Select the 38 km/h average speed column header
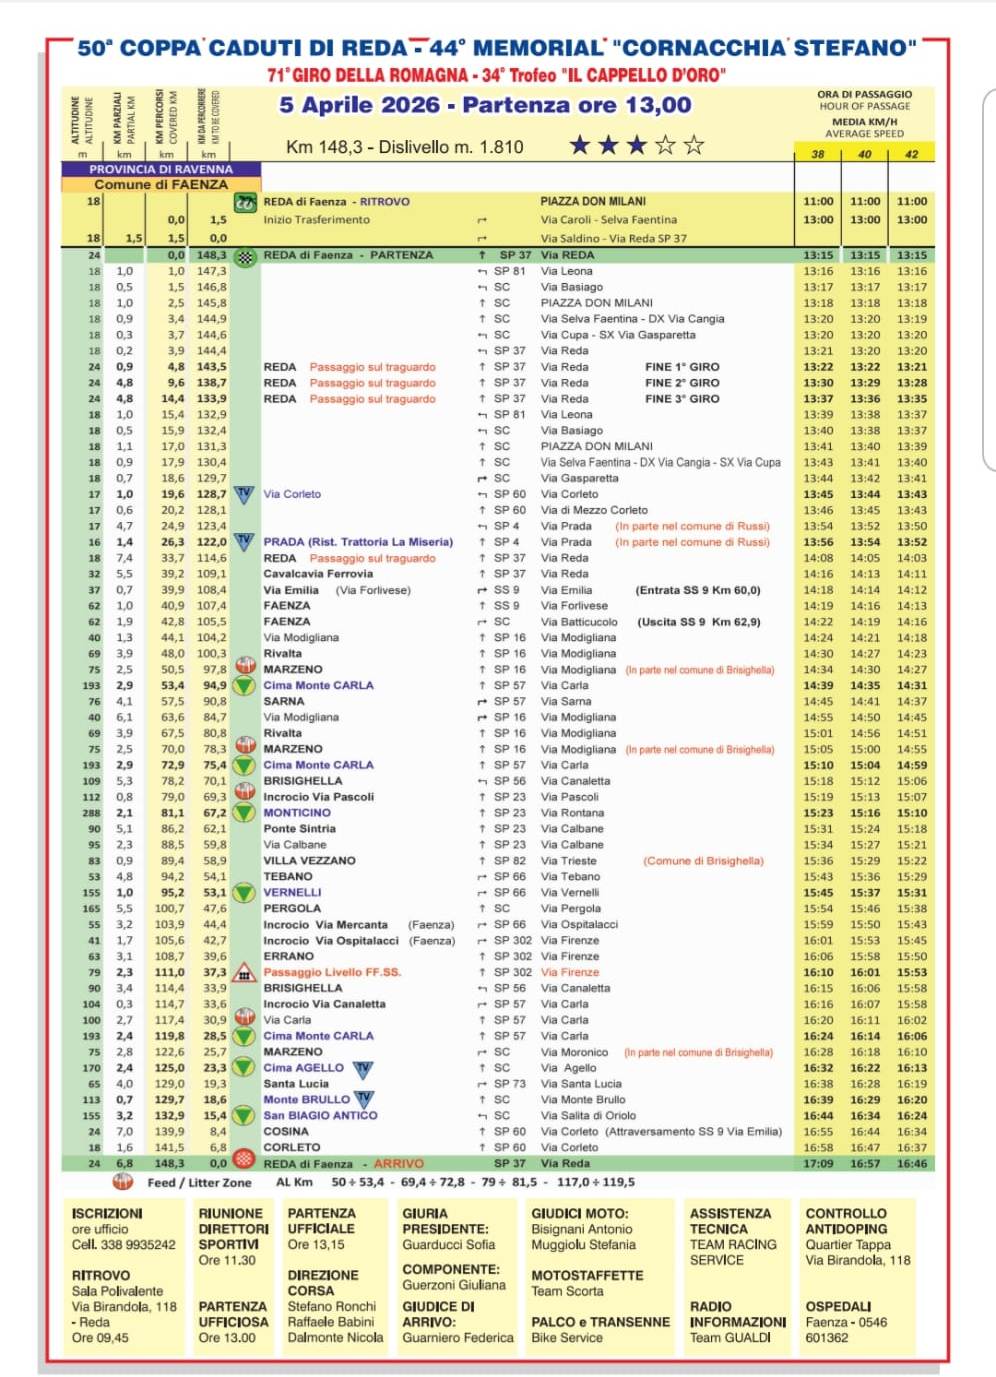Screen dimensions: 996x1377 [x=818, y=154]
